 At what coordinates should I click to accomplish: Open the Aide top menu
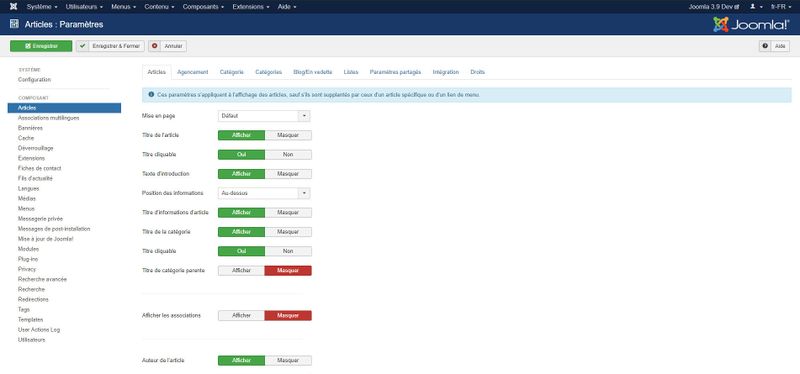(287, 7)
